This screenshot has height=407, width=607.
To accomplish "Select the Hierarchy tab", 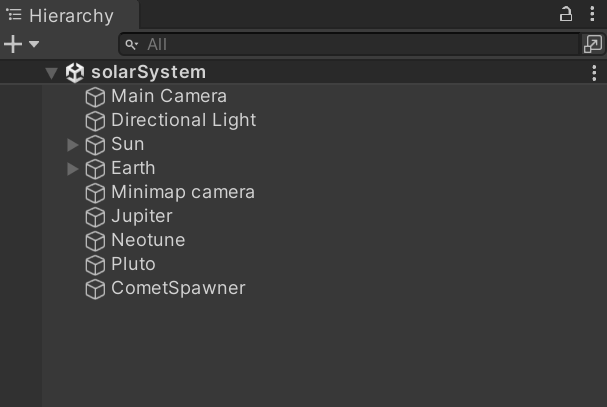I will point(61,16).
